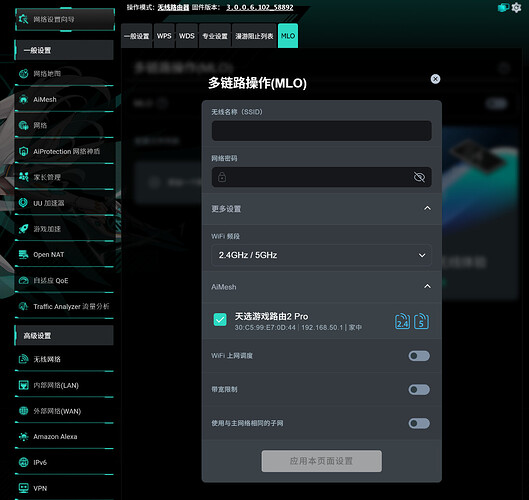
Task: Uncheck the 天选游戏路由2 Pro checkbox
Action: click(220, 320)
